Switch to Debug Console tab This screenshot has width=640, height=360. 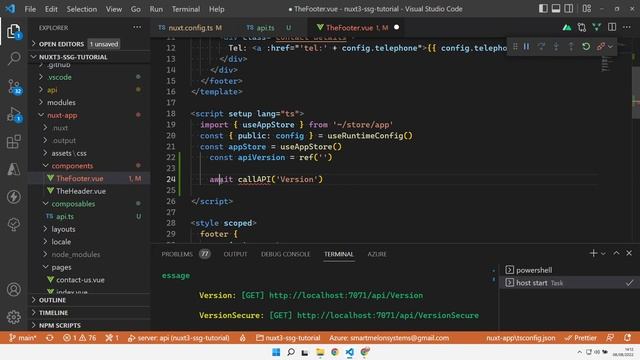click(x=285, y=254)
